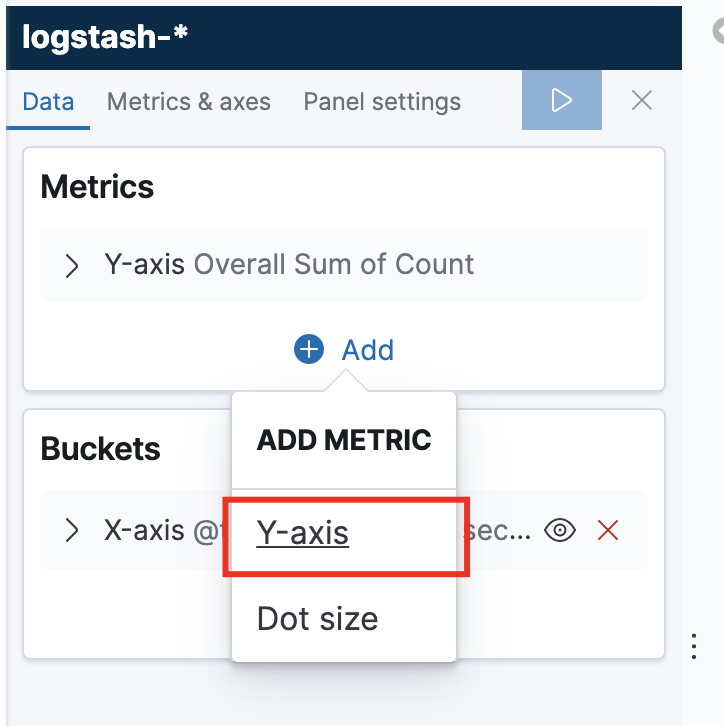Choose Dot size from the Add Metric menu
Screen dimensions: 724x726
(317, 619)
